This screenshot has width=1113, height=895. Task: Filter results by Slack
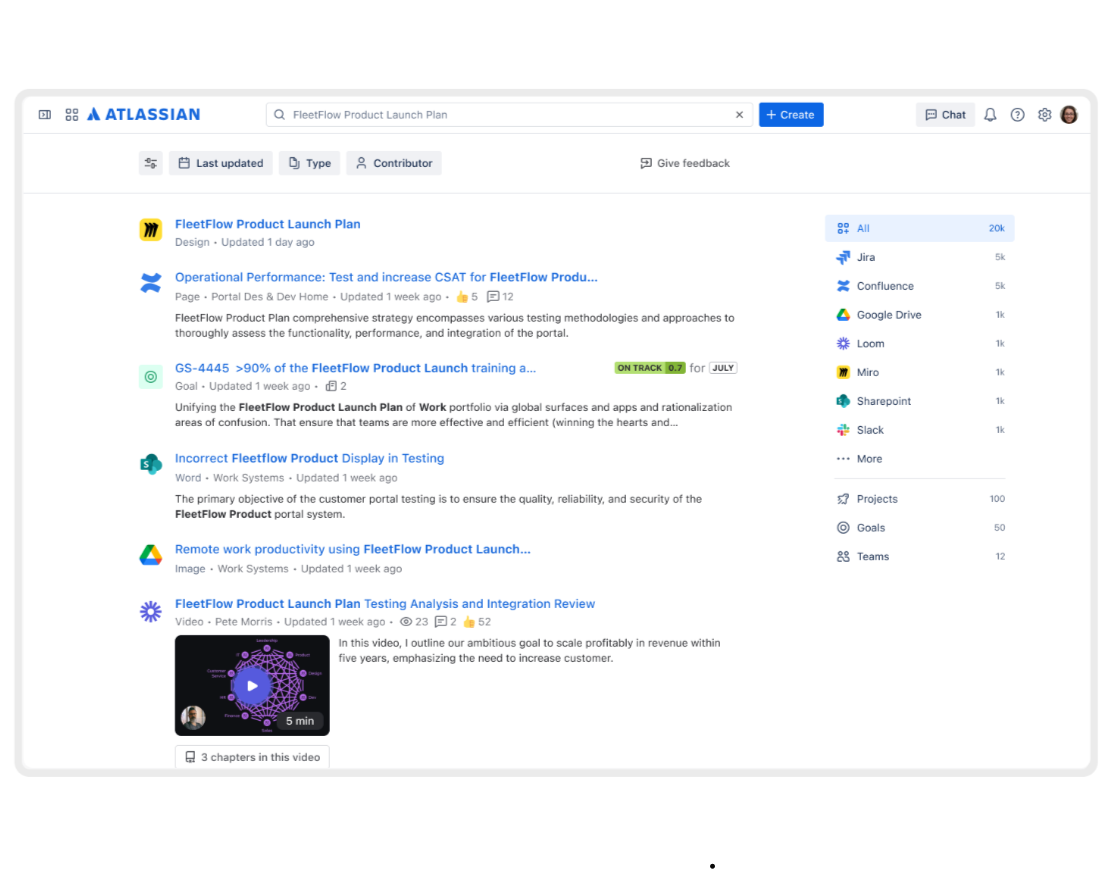(919, 430)
